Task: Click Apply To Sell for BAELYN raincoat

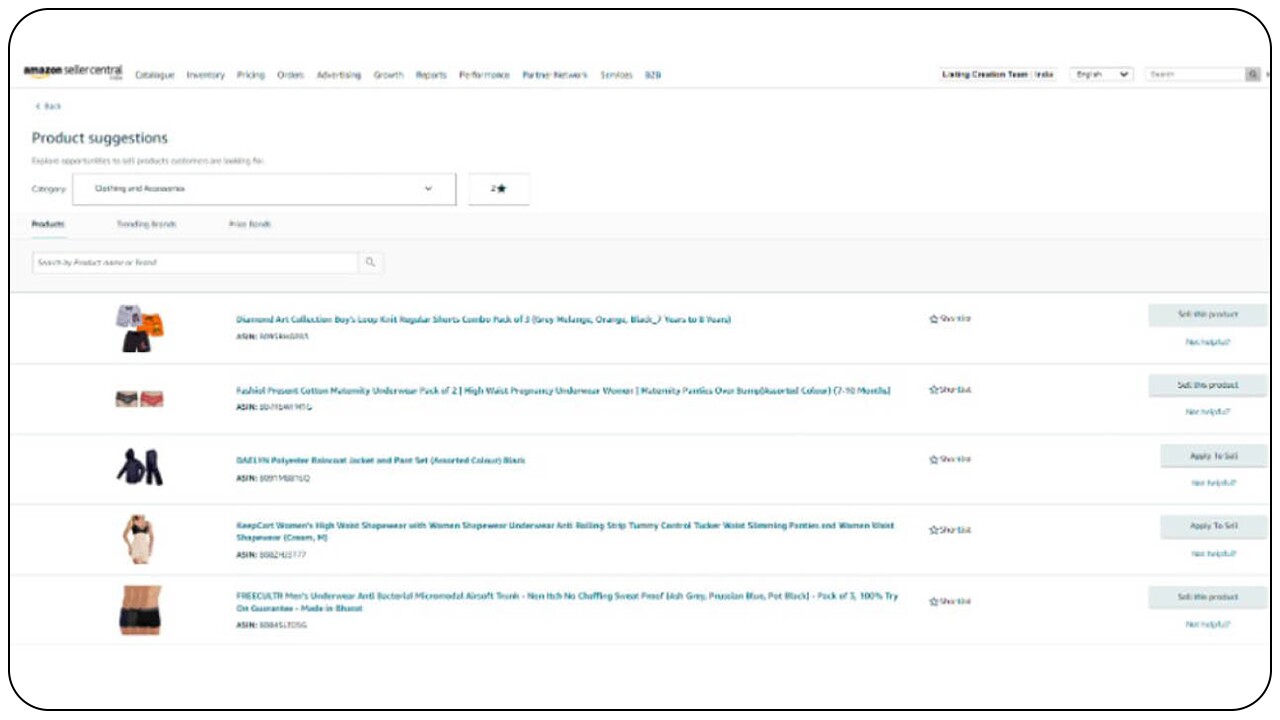Action: click(1213, 456)
